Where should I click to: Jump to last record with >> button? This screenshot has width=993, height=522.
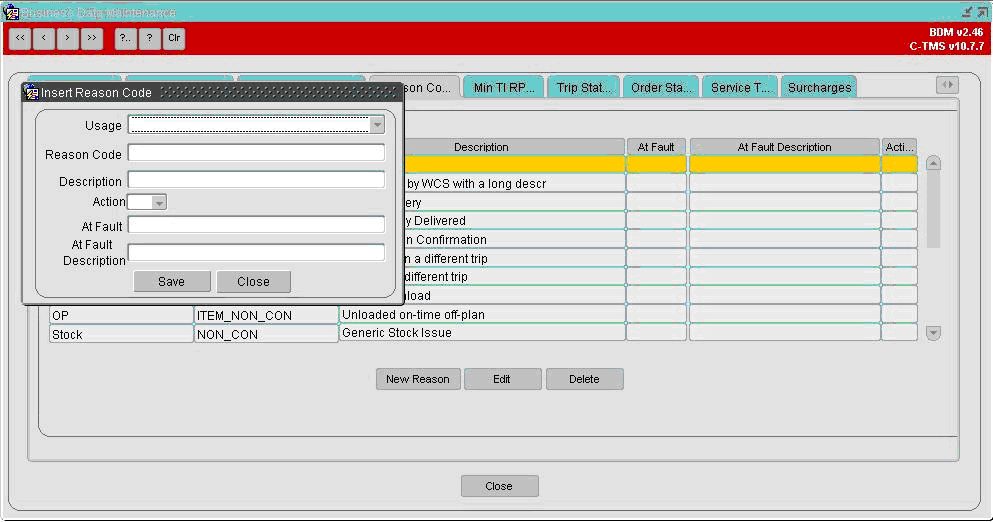pos(92,38)
